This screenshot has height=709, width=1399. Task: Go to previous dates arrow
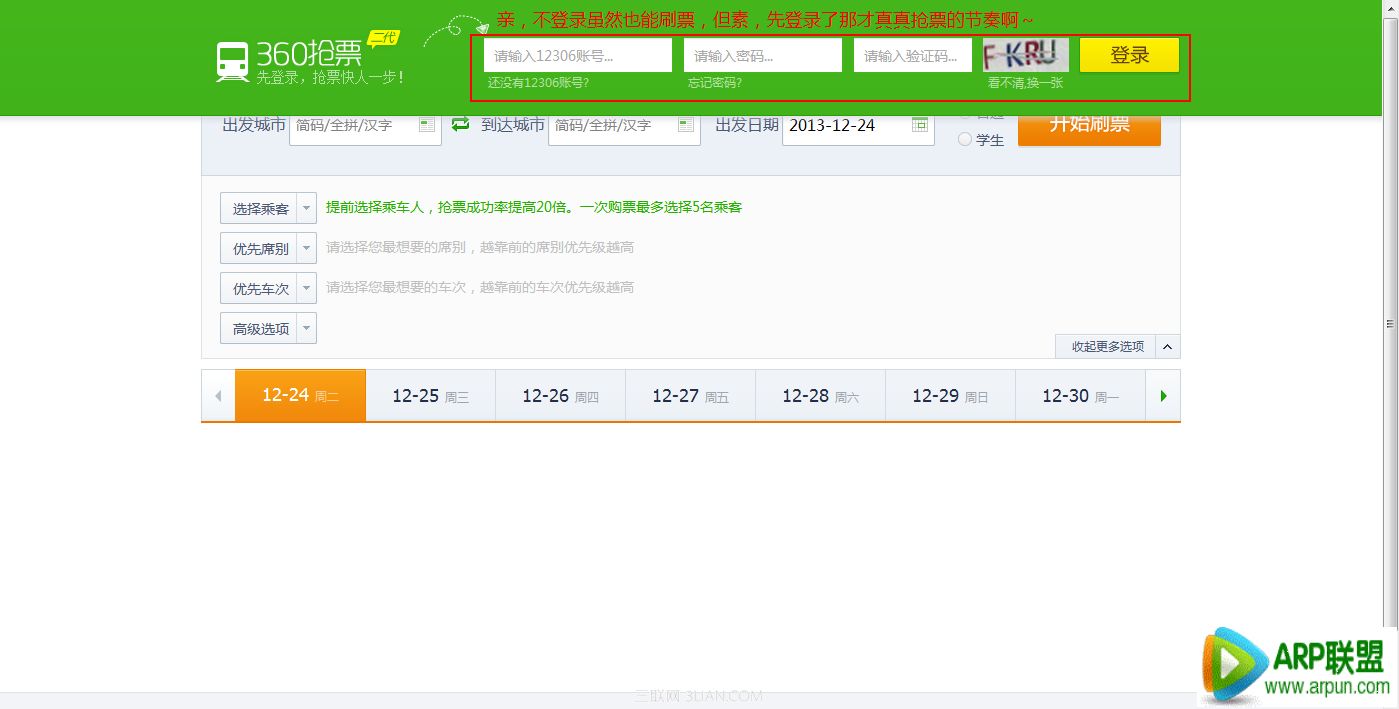point(218,396)
